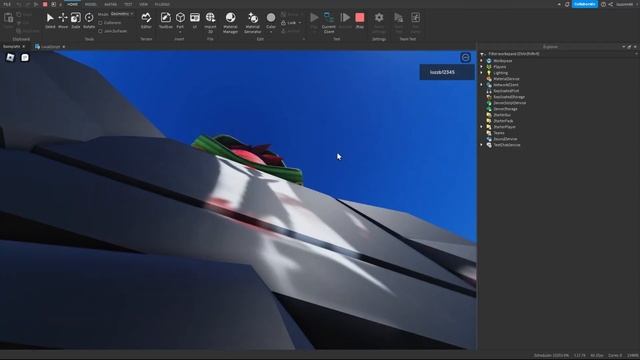The width and height of the screenshot is (640, 360).
Task: Click the player name in leaderboard
Action: pyautogui.click(x=442, y=72)
